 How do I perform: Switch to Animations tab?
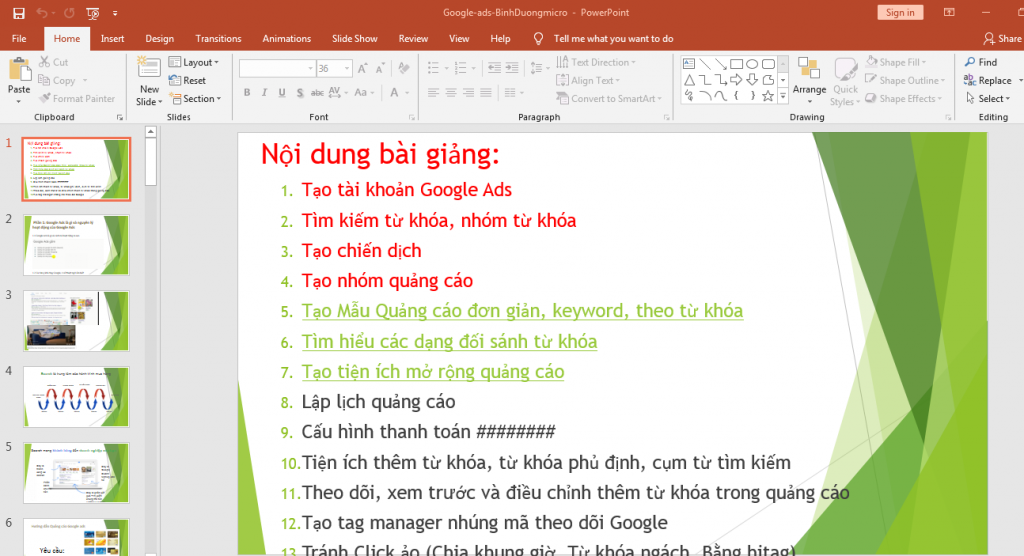[287, 39]
